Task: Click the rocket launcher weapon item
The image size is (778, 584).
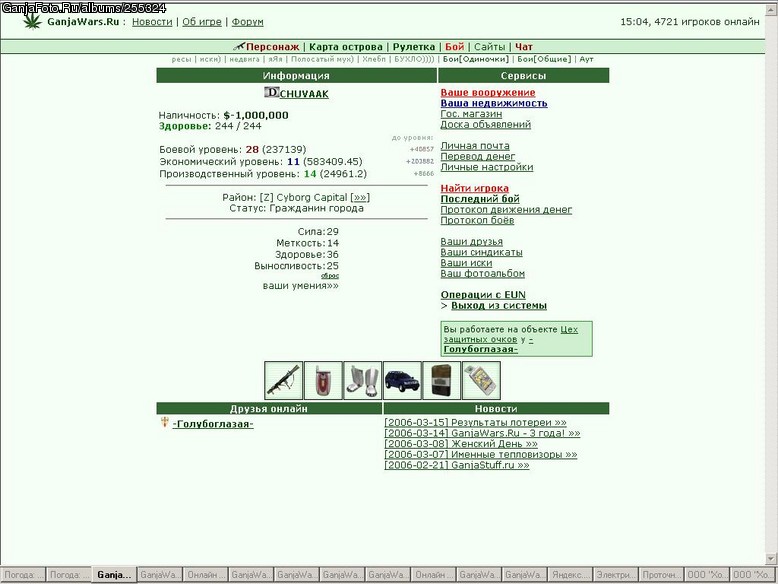Action: tap(283, 381)
